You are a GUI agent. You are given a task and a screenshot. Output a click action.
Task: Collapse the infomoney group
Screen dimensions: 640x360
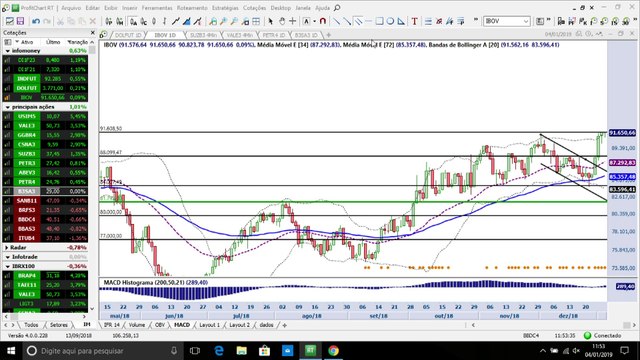(x=7, y=51)
